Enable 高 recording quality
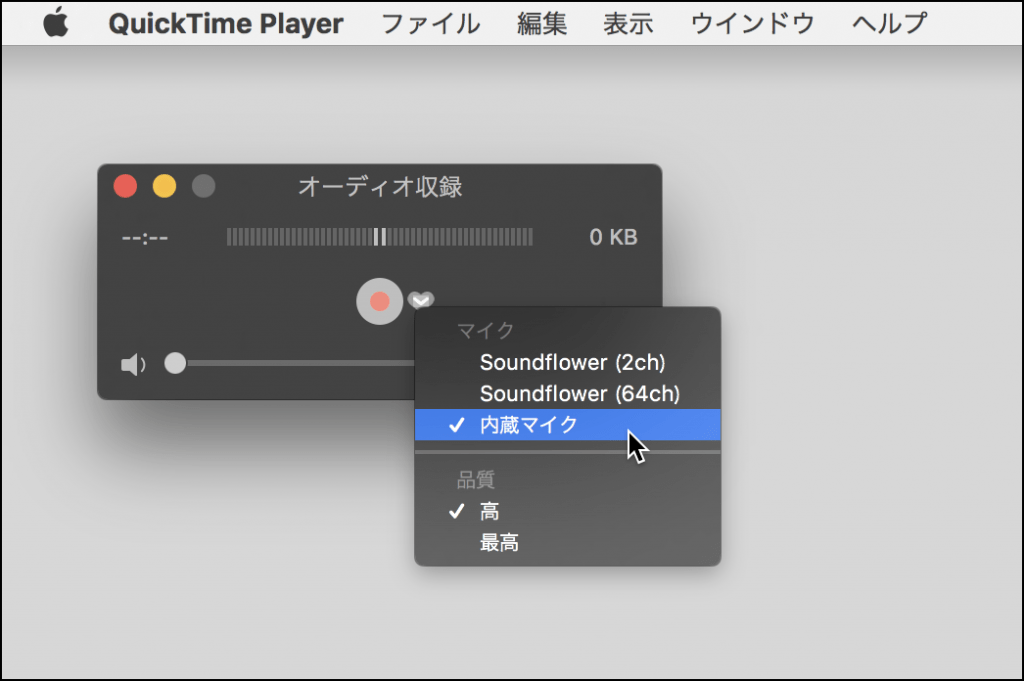 (x=488, y=510)
